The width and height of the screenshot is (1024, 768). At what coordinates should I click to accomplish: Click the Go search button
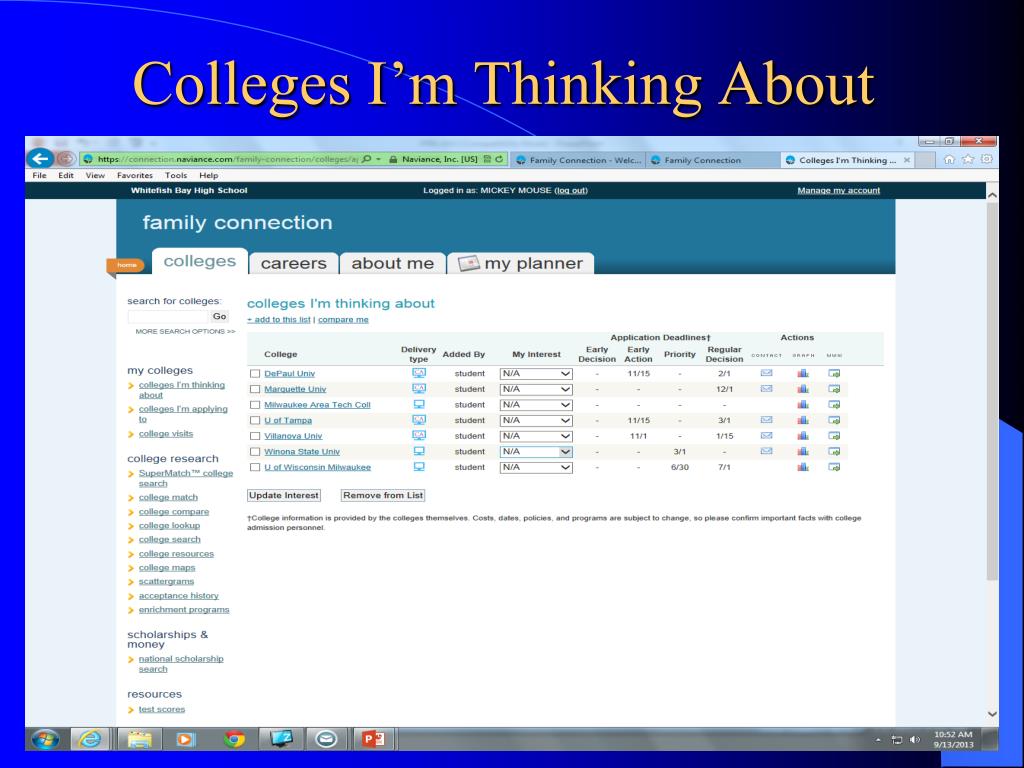[x=219, y=316]
